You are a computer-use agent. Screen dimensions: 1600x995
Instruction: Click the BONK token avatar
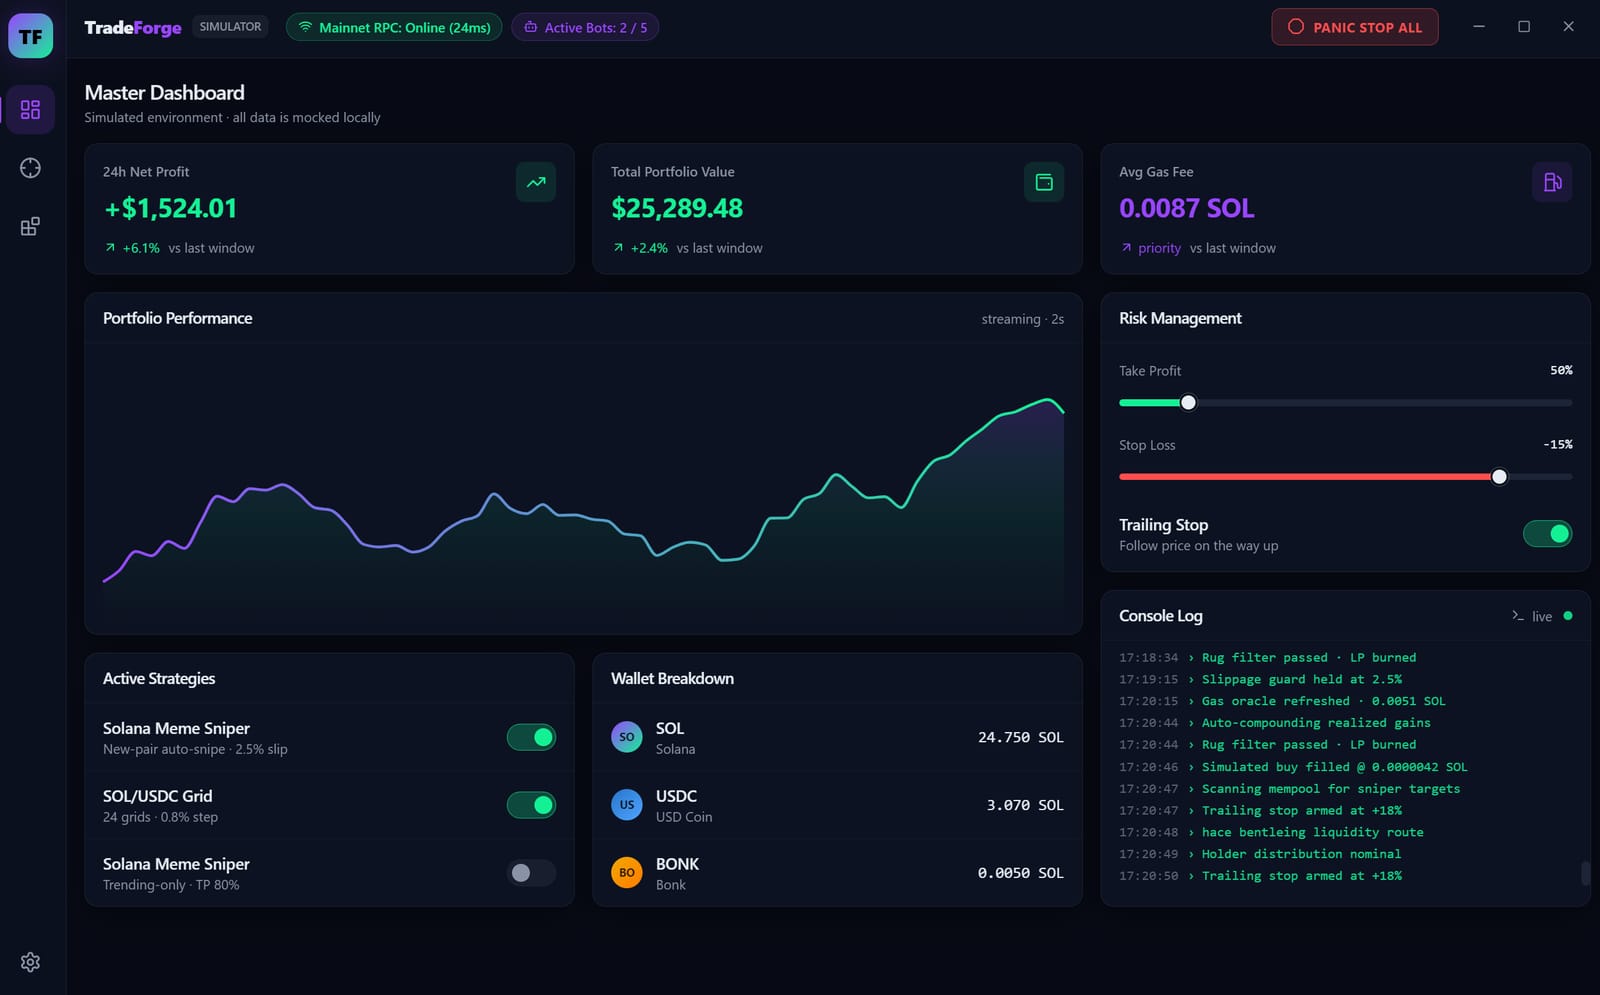[627, 873]
